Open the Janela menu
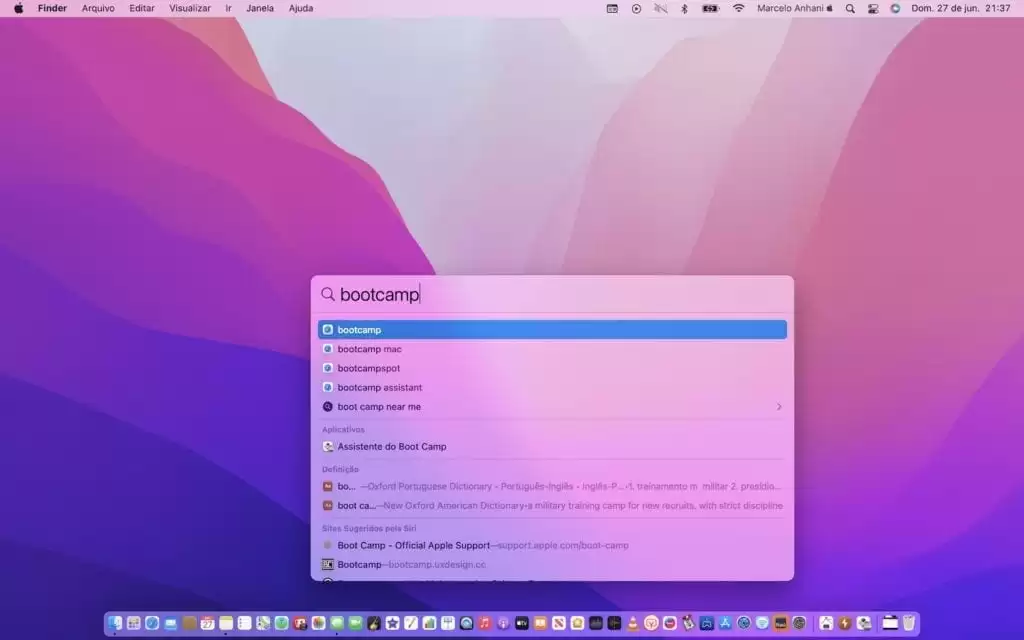 260,8
